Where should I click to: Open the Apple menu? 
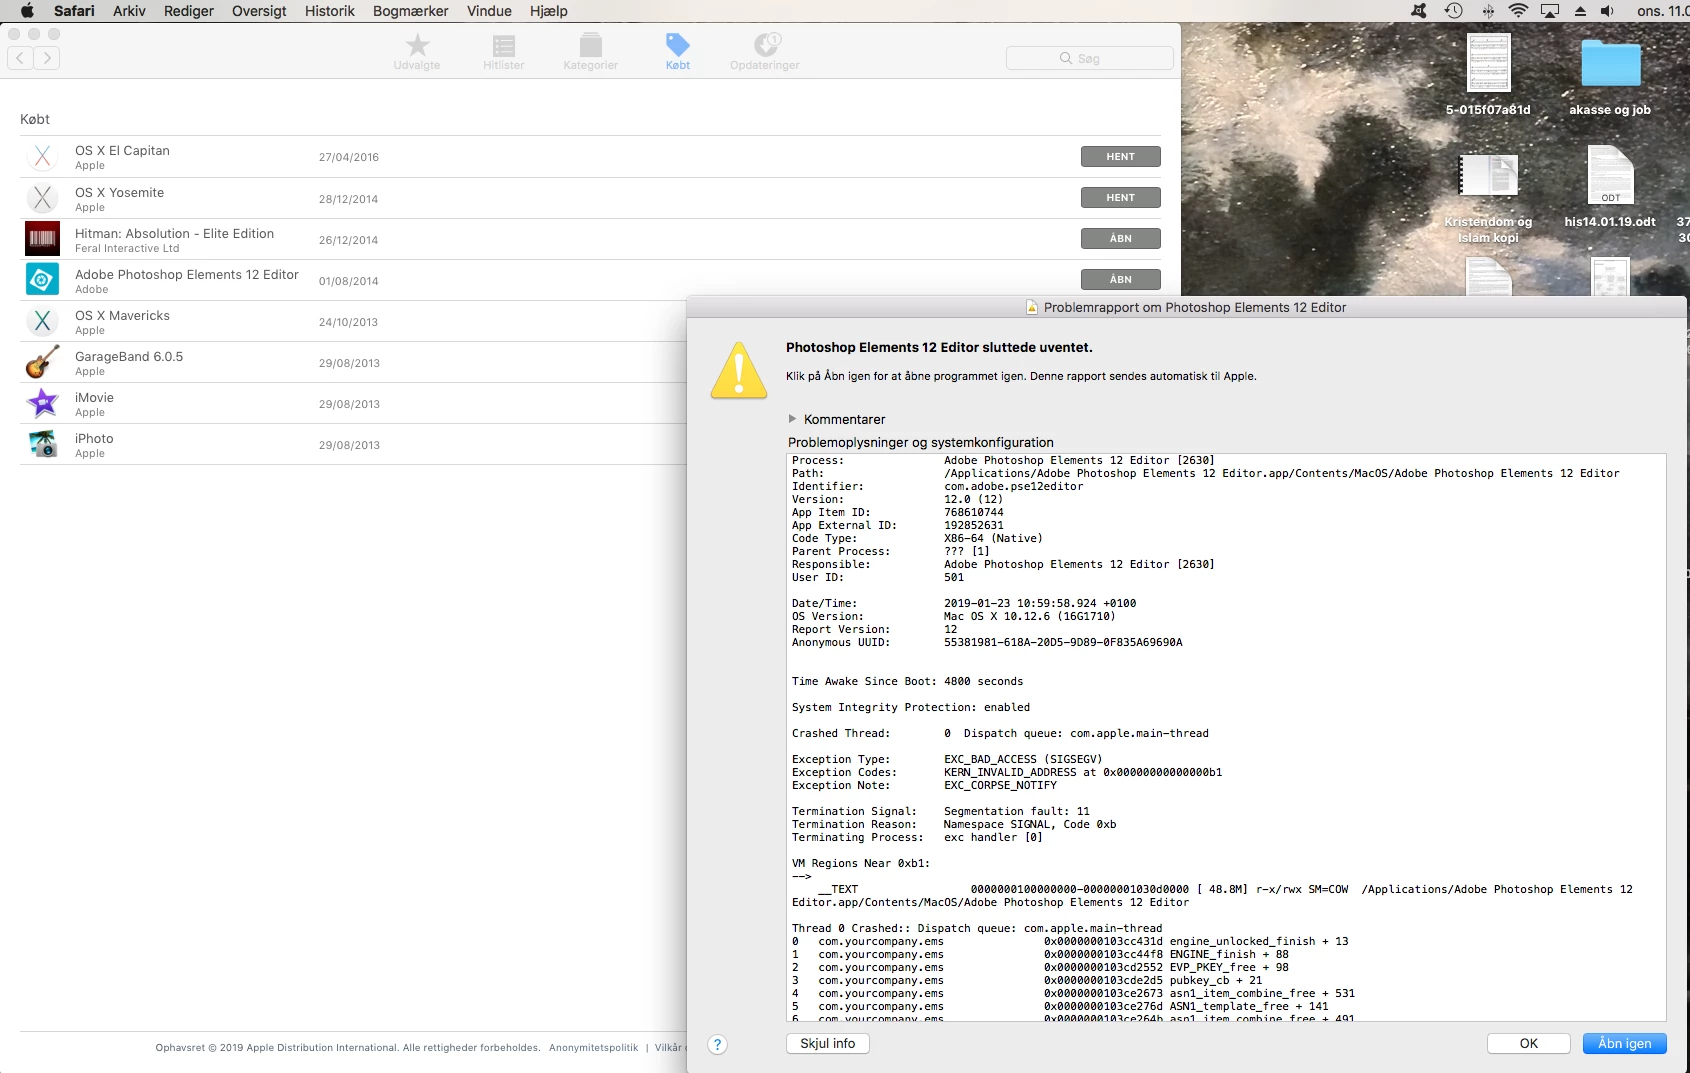click(27, 11)
